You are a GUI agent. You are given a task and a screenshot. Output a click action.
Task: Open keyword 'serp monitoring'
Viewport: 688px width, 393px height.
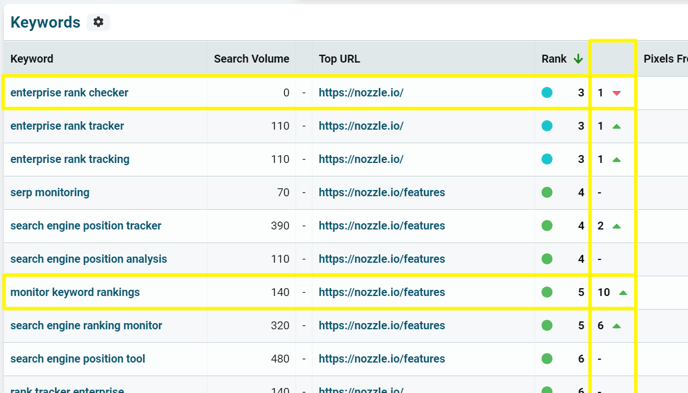click(50, 193)
